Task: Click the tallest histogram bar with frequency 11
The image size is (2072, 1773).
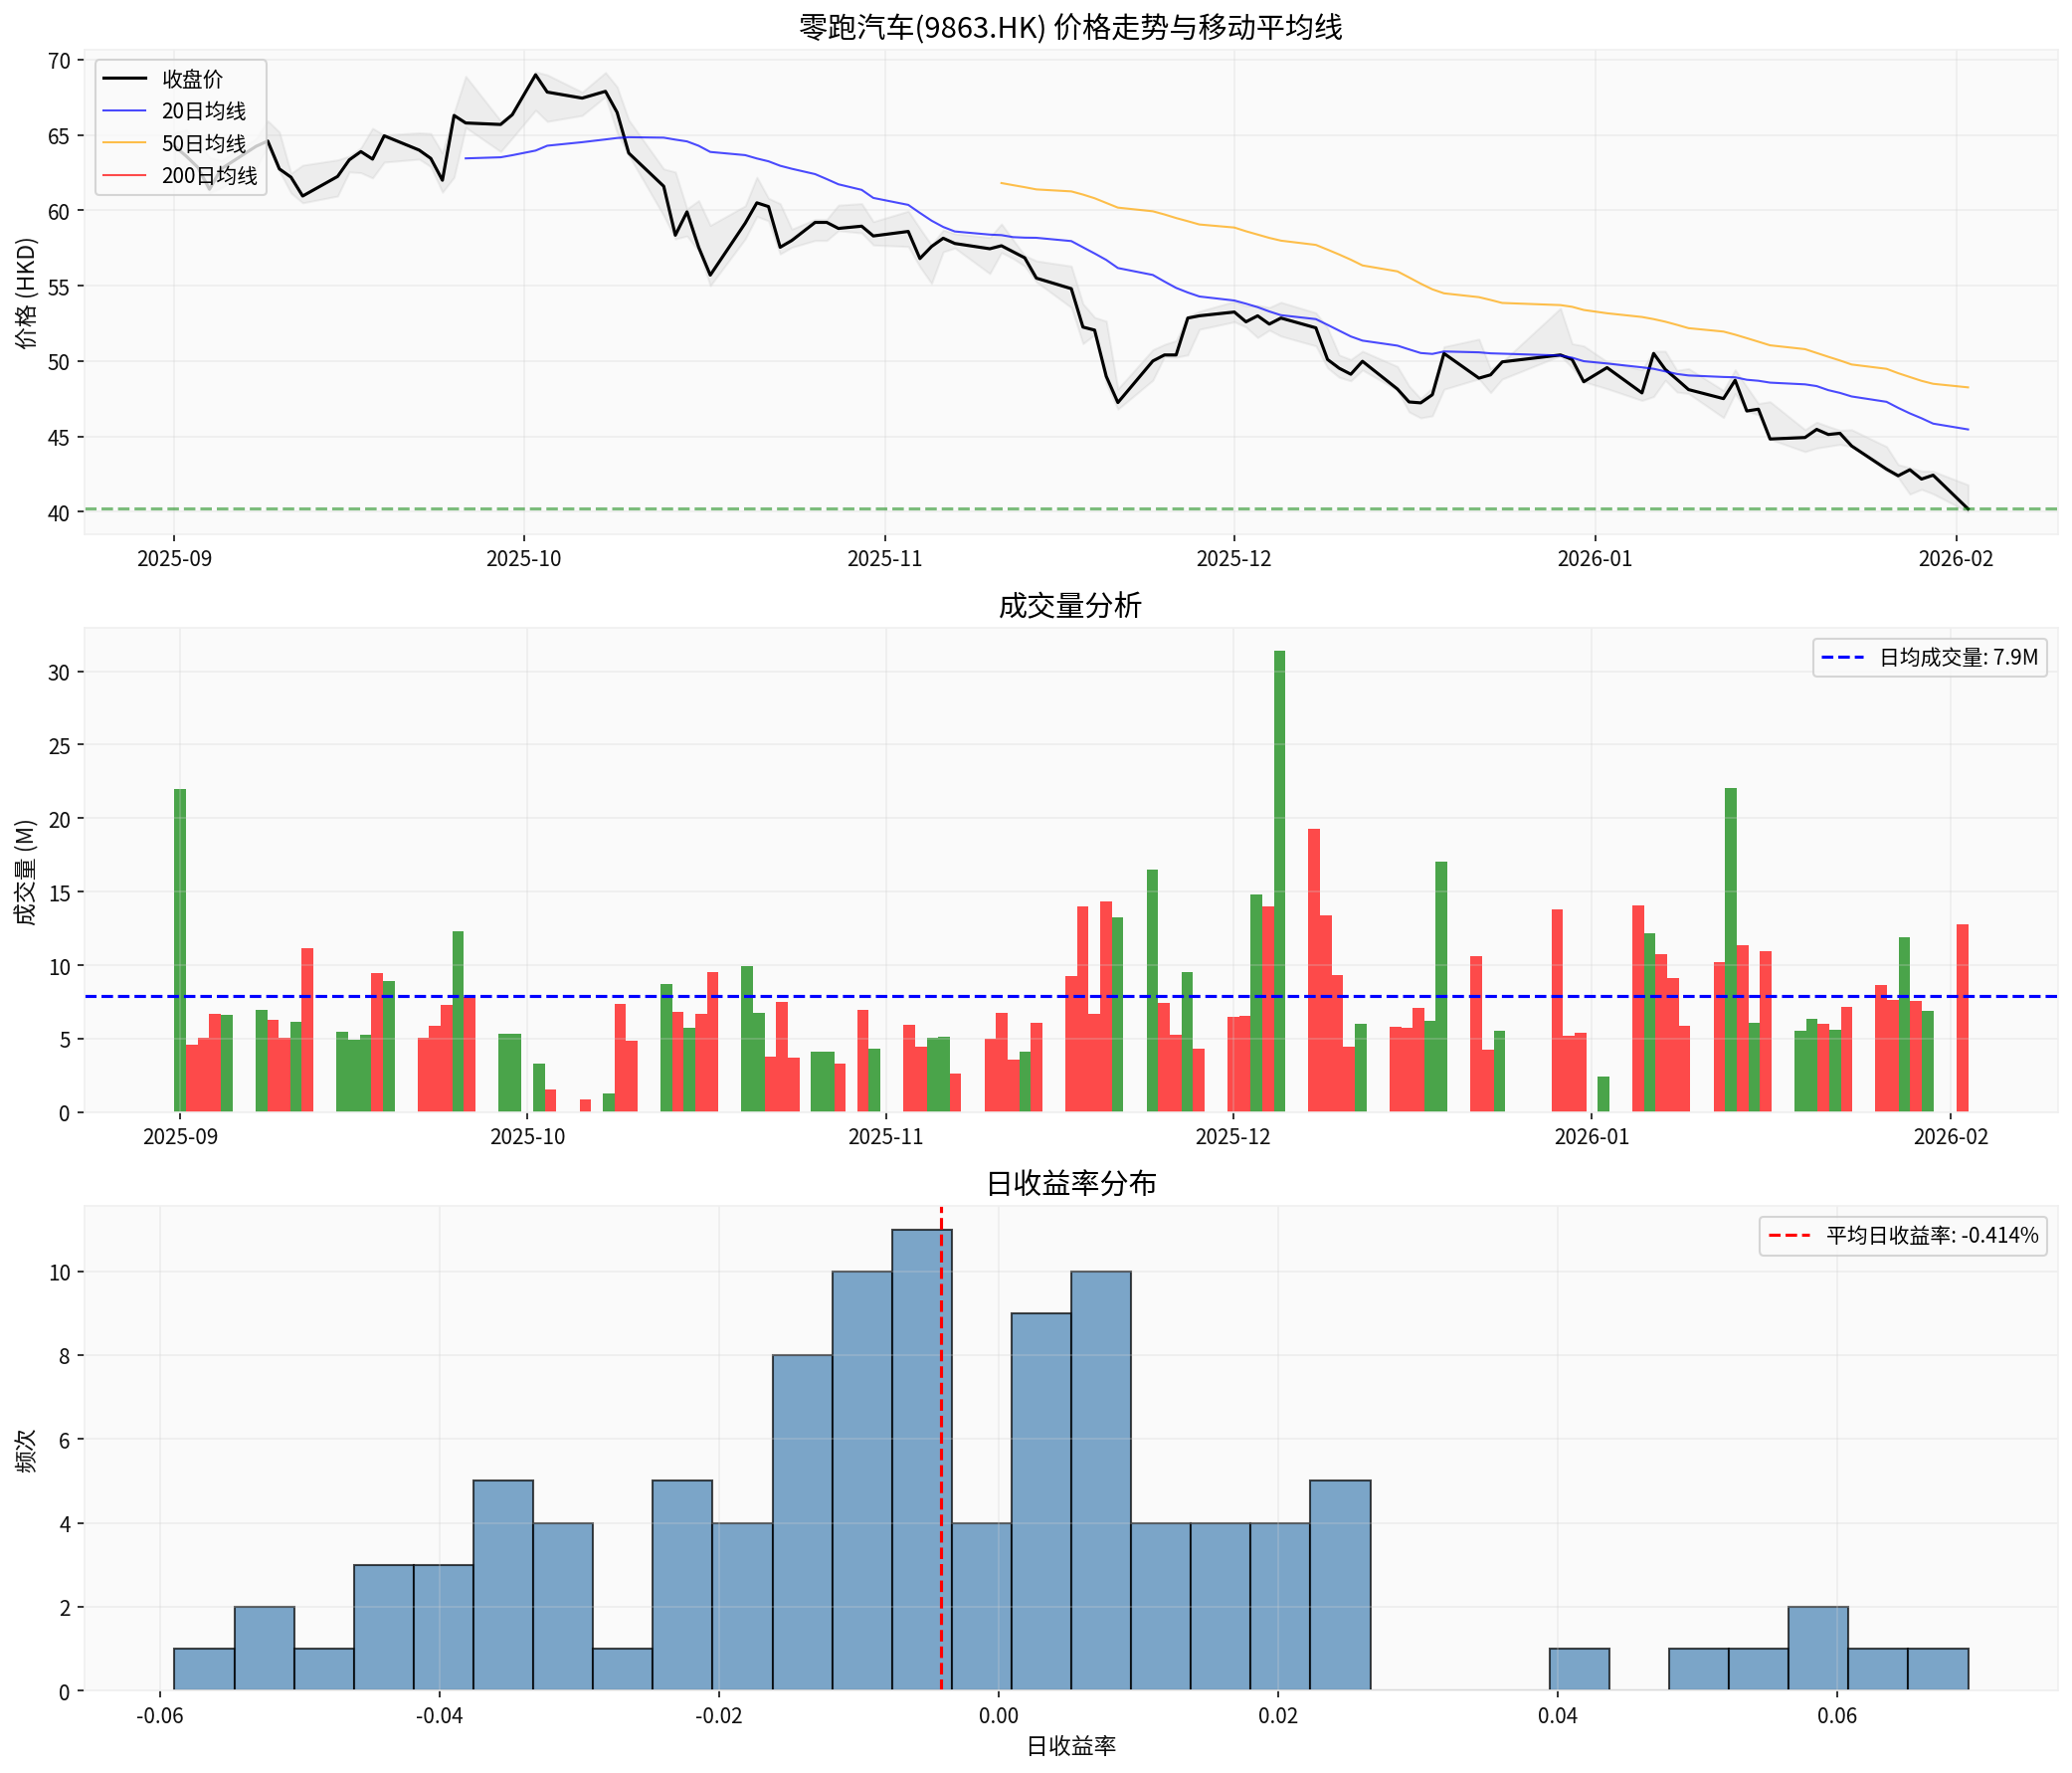Action: 921,1460
